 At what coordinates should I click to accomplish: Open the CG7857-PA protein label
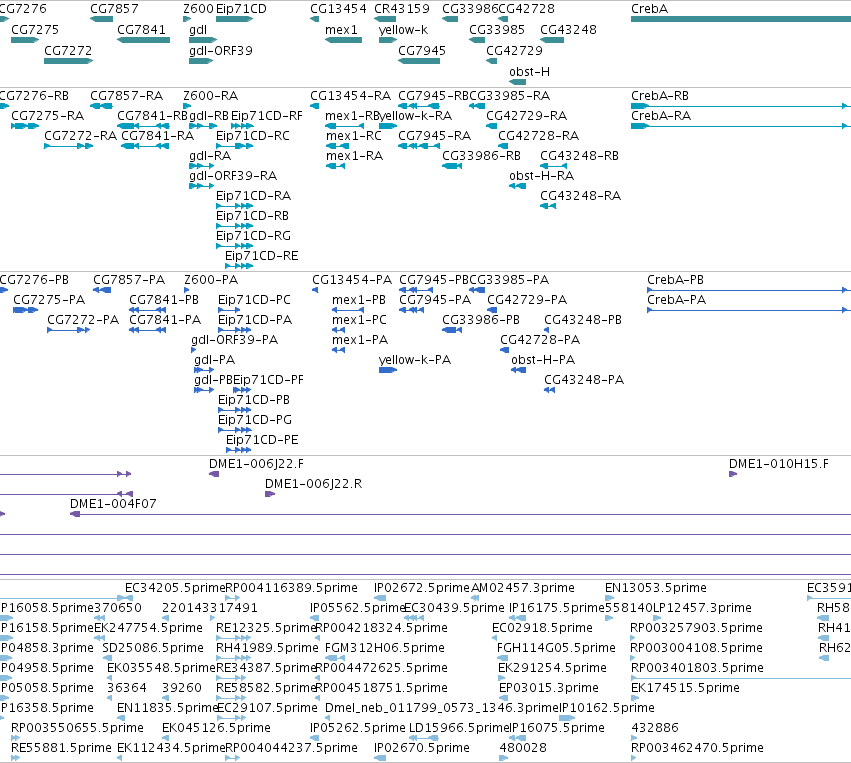coord(129,279)
